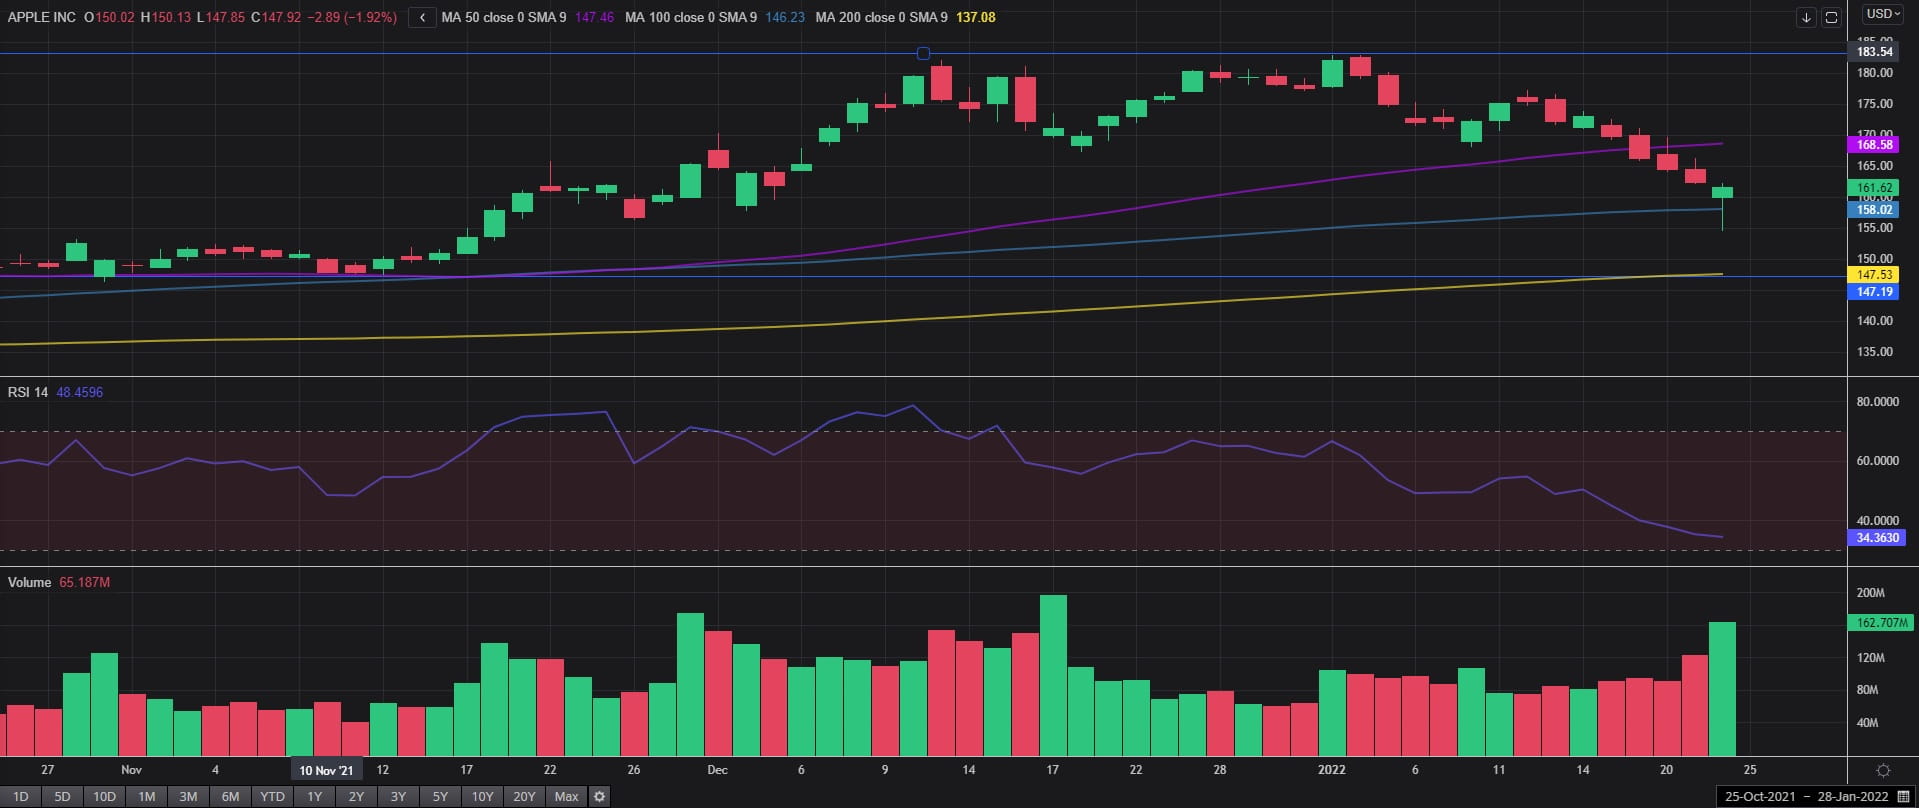Select the MA 50 indicator label
Viewport: 1919px width, 808px height.
(504, 17)
